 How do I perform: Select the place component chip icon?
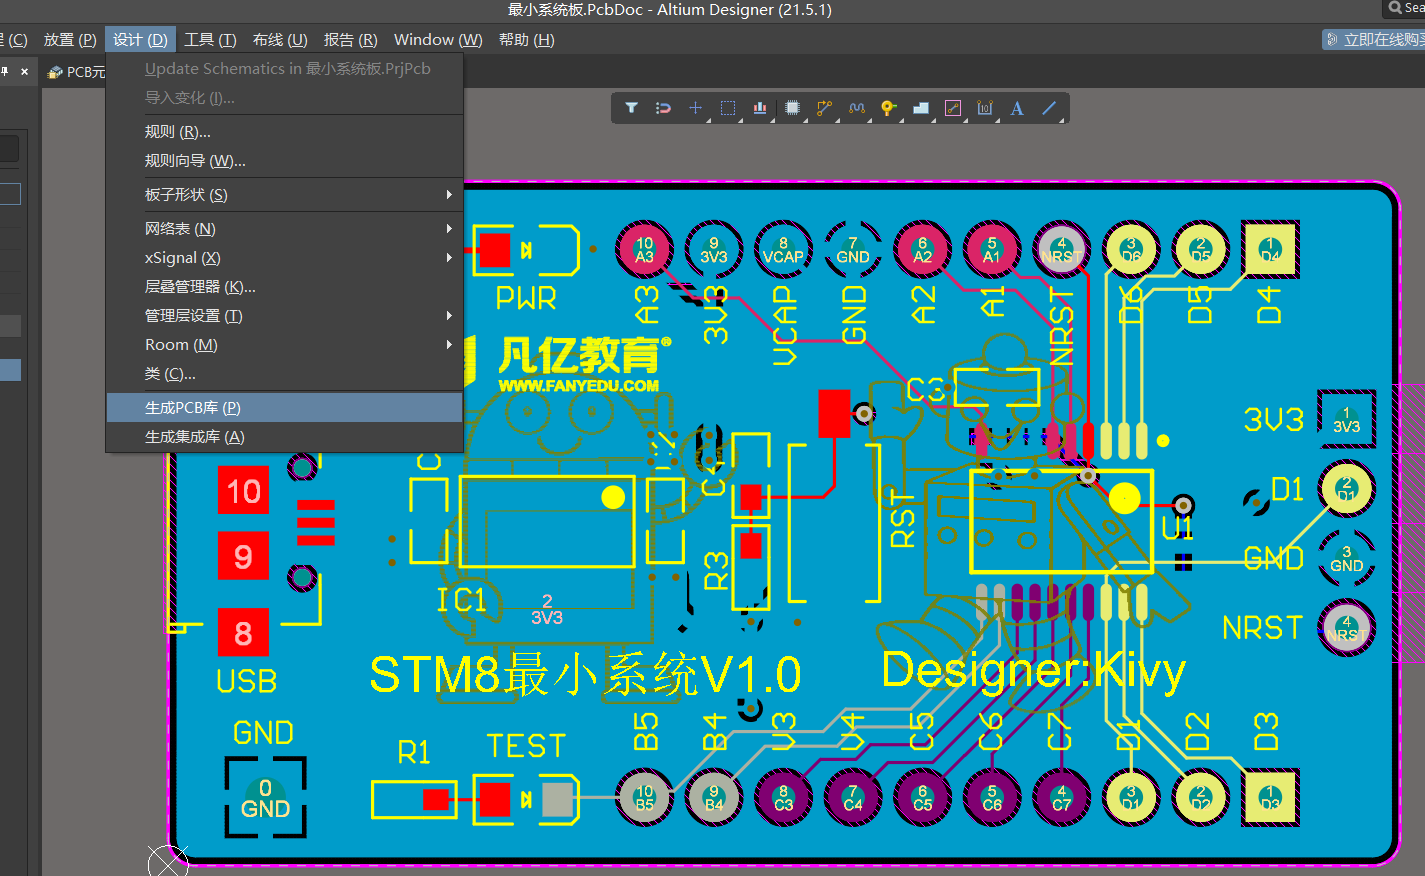point(792,108)
